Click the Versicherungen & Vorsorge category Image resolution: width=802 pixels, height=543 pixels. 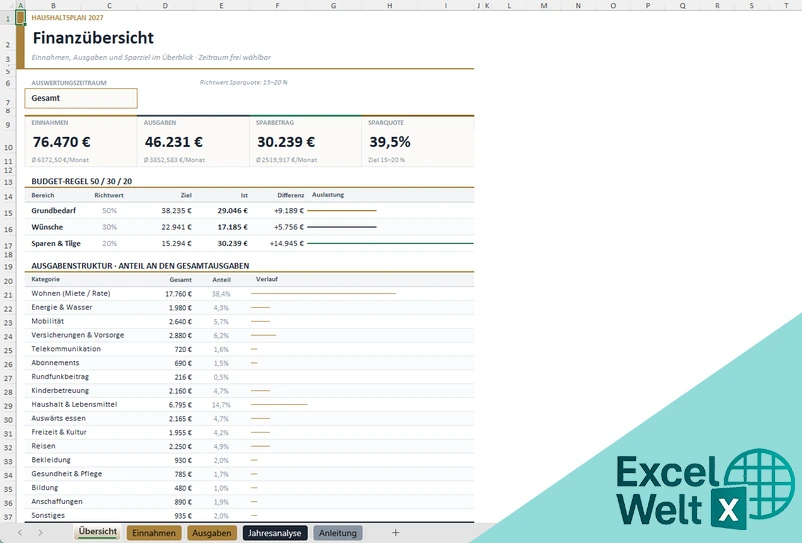[78, 335]
